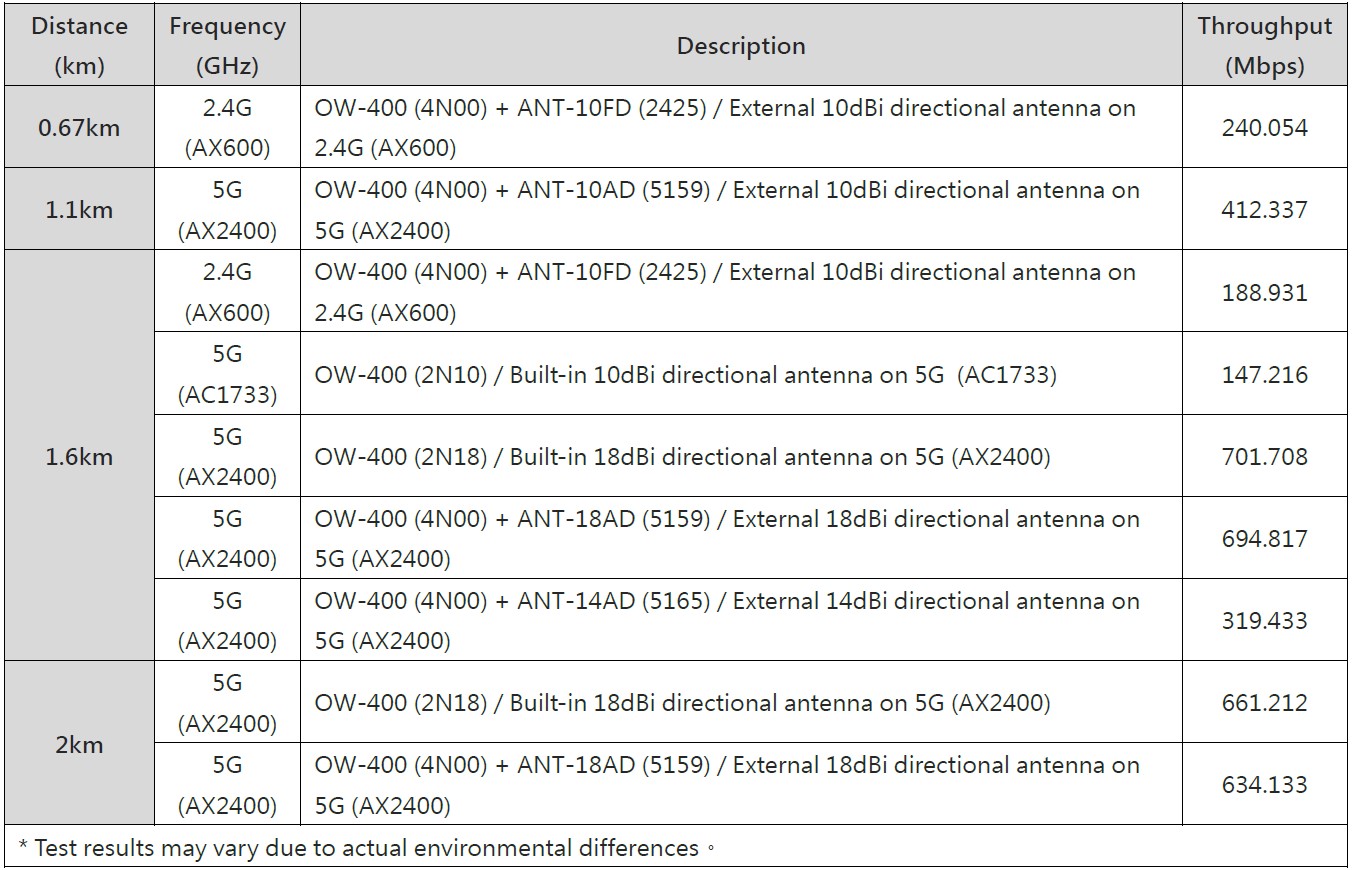The width and height of the screenshot is (1352, 870).
Task: Click the 240.054 throughput value
Action: [x=1265, y=128]
